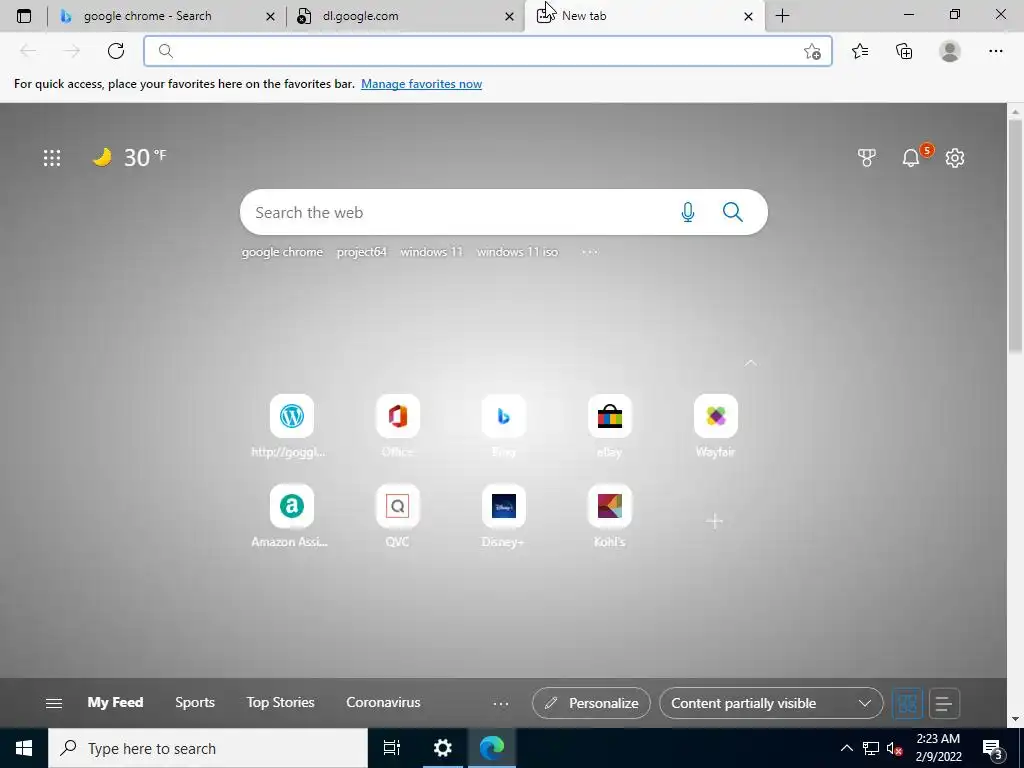
Task: Show more feed categories ellipsis
Action: [501, 703]
